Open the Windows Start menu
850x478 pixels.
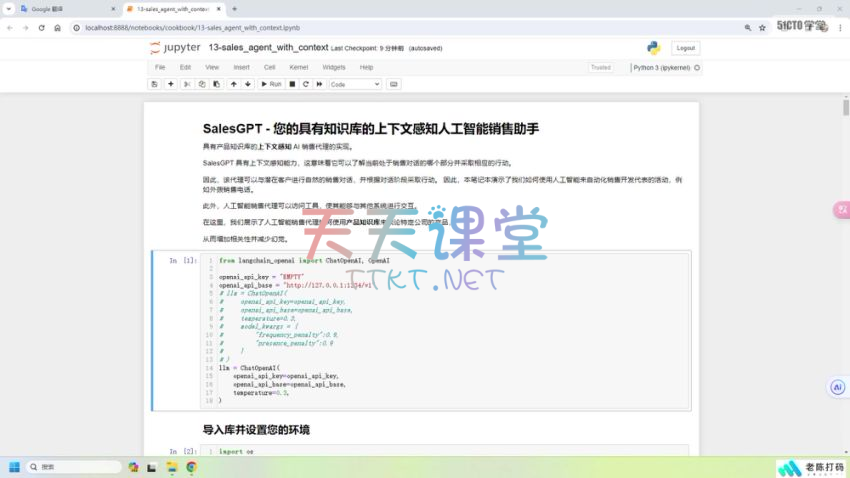15,467
